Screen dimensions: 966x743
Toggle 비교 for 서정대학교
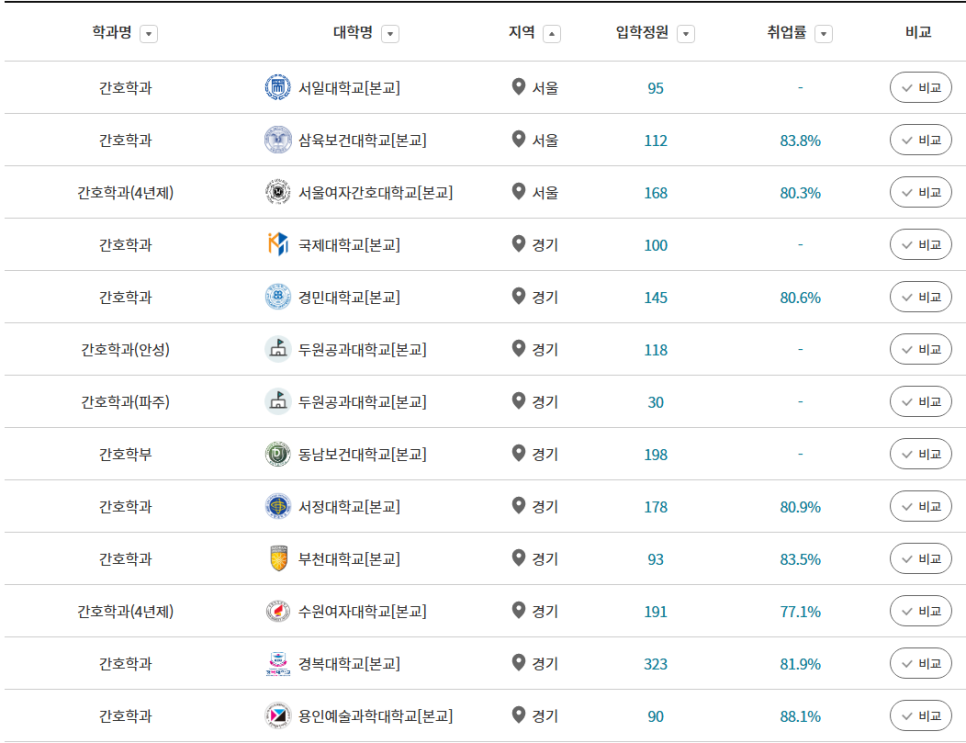[x=920, y=506]
